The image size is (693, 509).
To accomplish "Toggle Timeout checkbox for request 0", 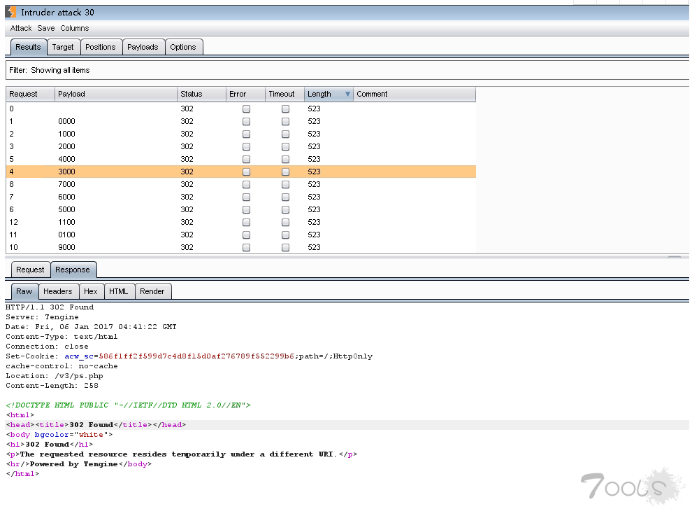I will 286,109.
